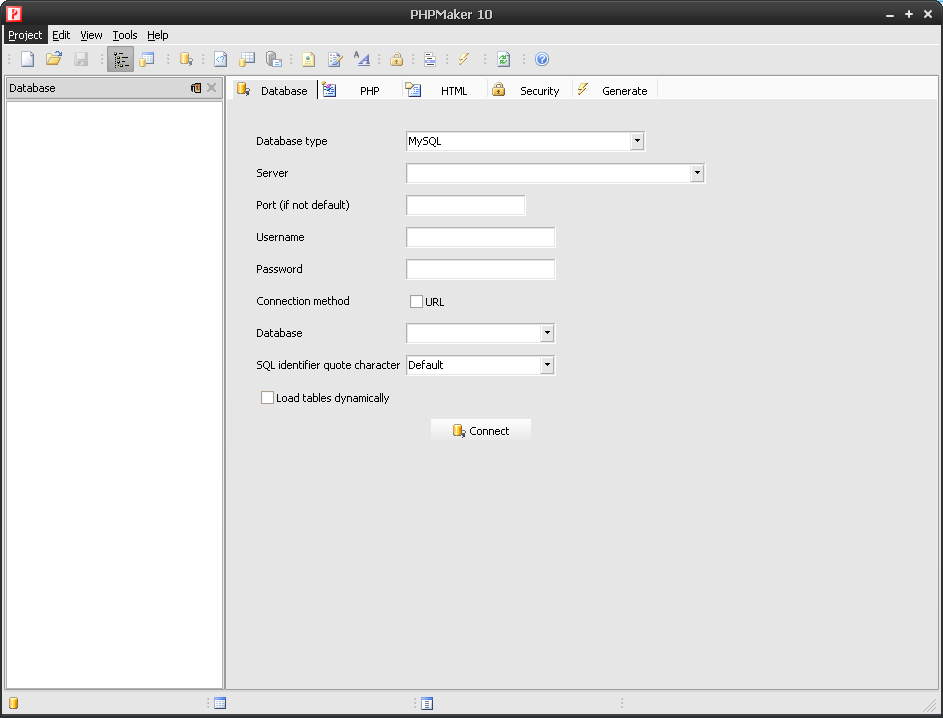Open help via the question mark icon
This screenshot has height=718, width=943.
(542, 59)
